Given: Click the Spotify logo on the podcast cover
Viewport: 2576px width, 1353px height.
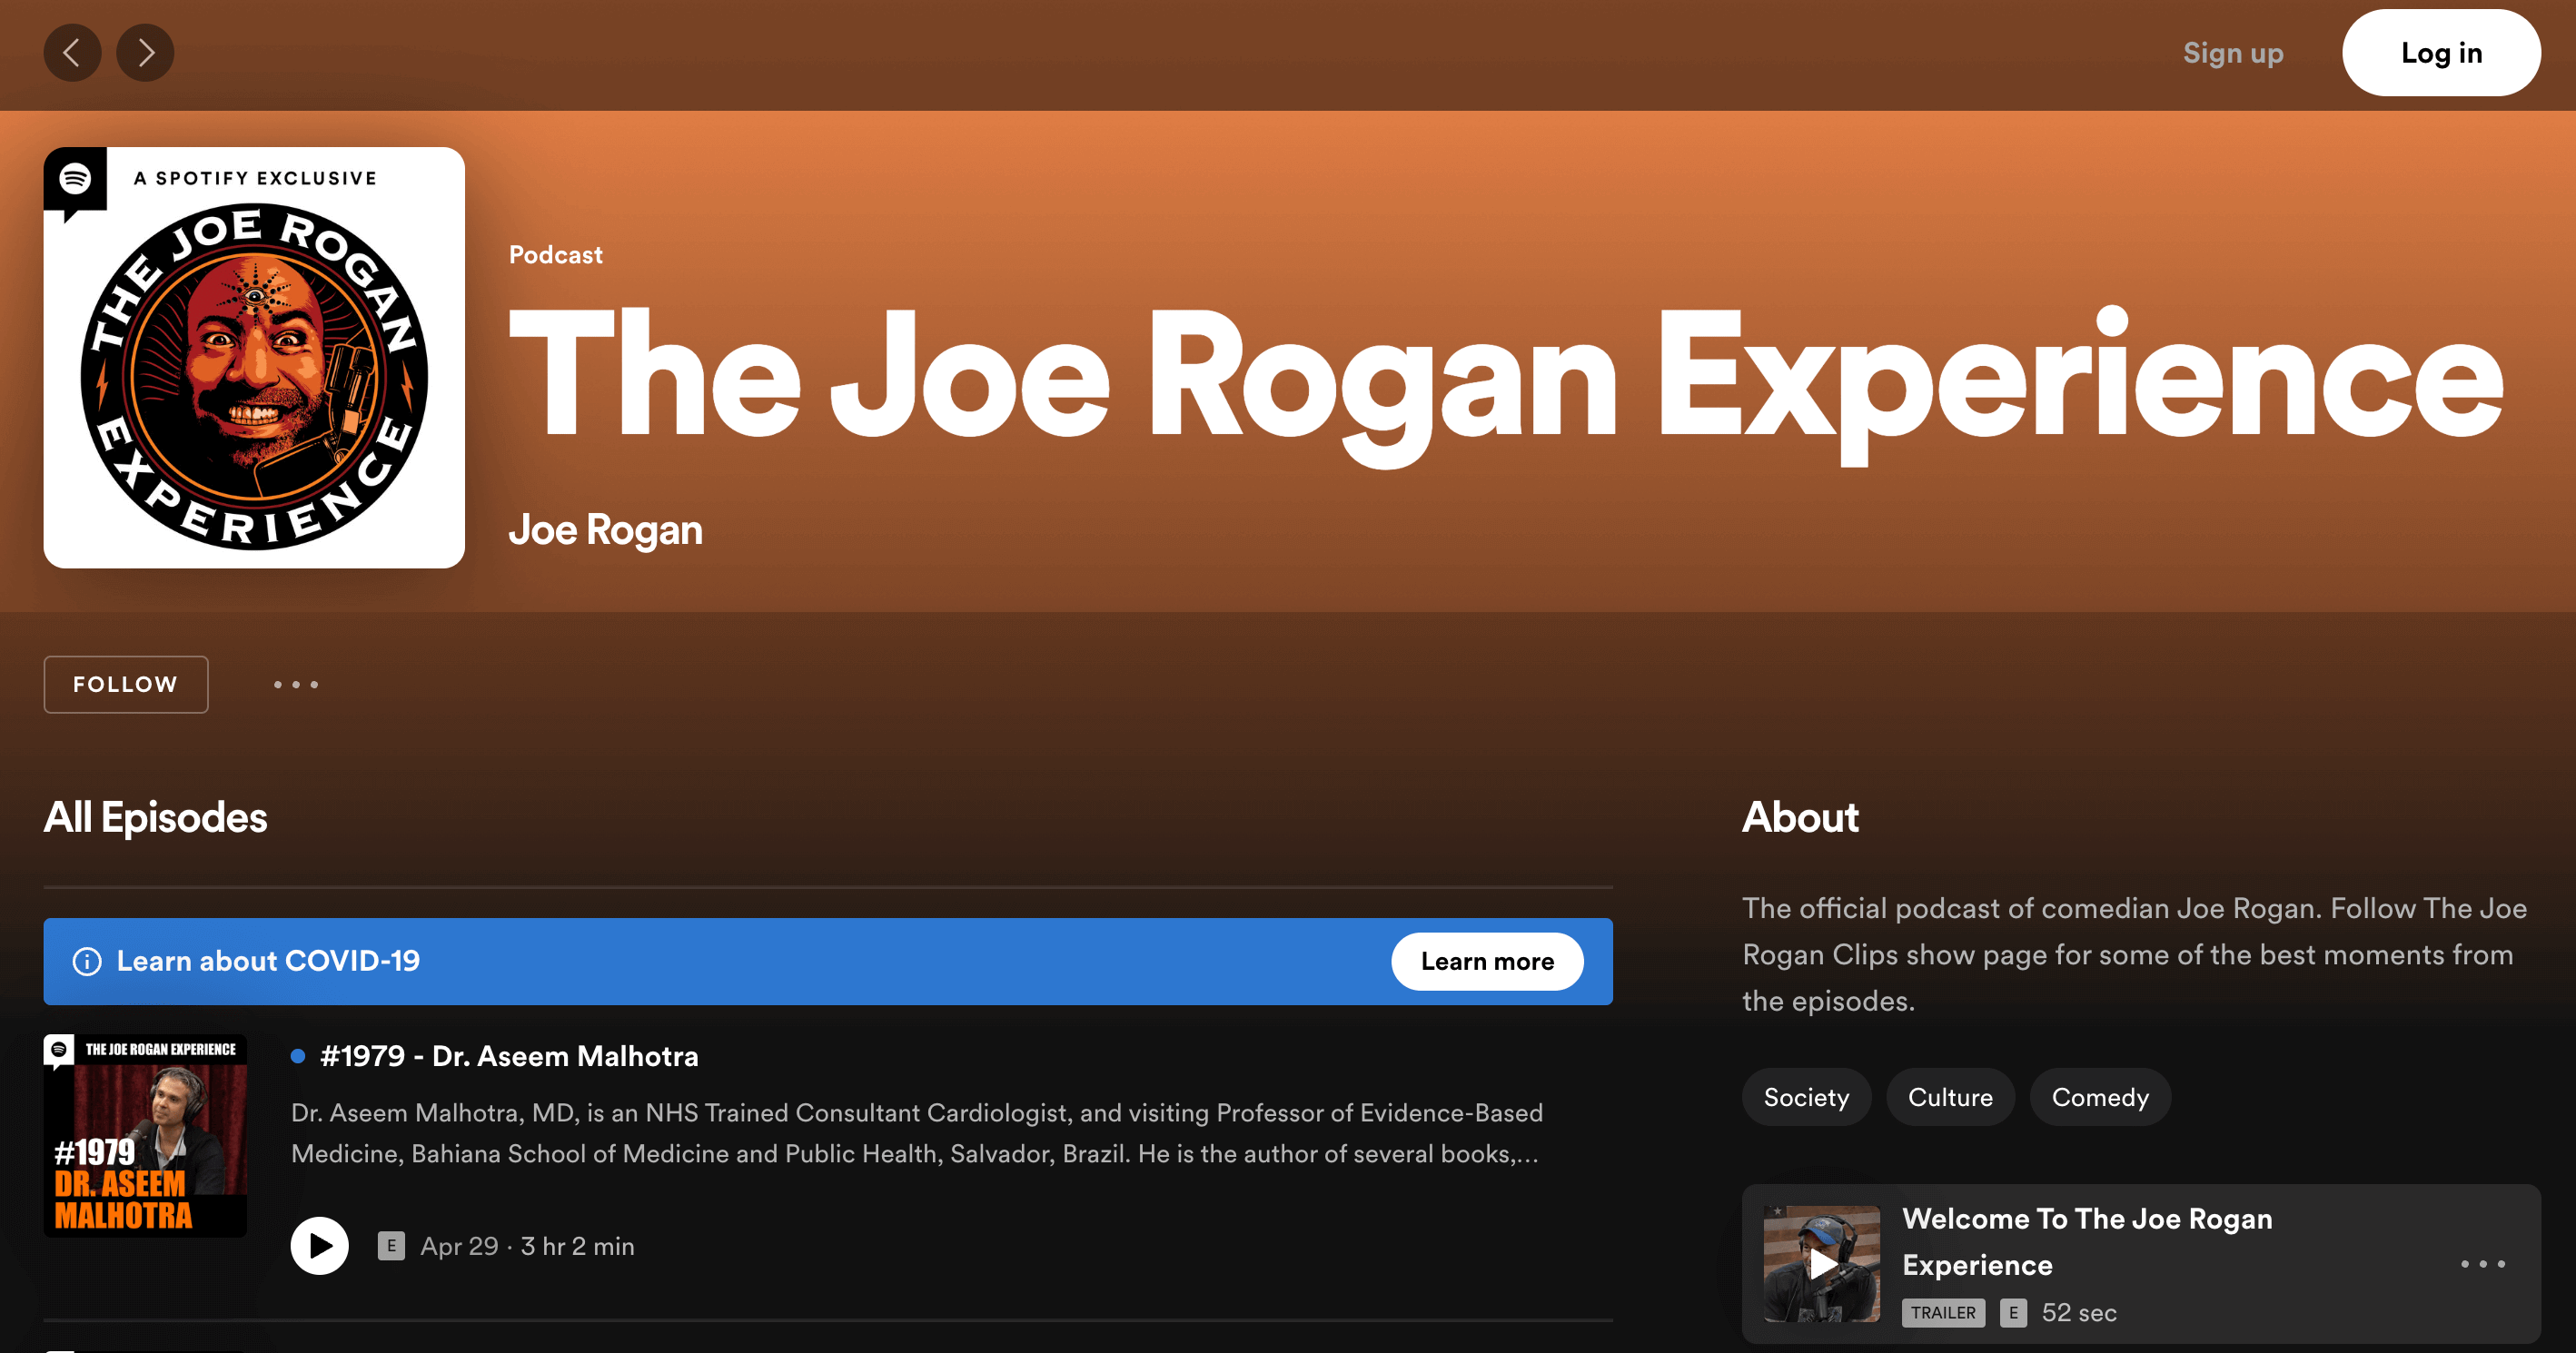Looking at the screenshot, I should (x=75, y=180).
